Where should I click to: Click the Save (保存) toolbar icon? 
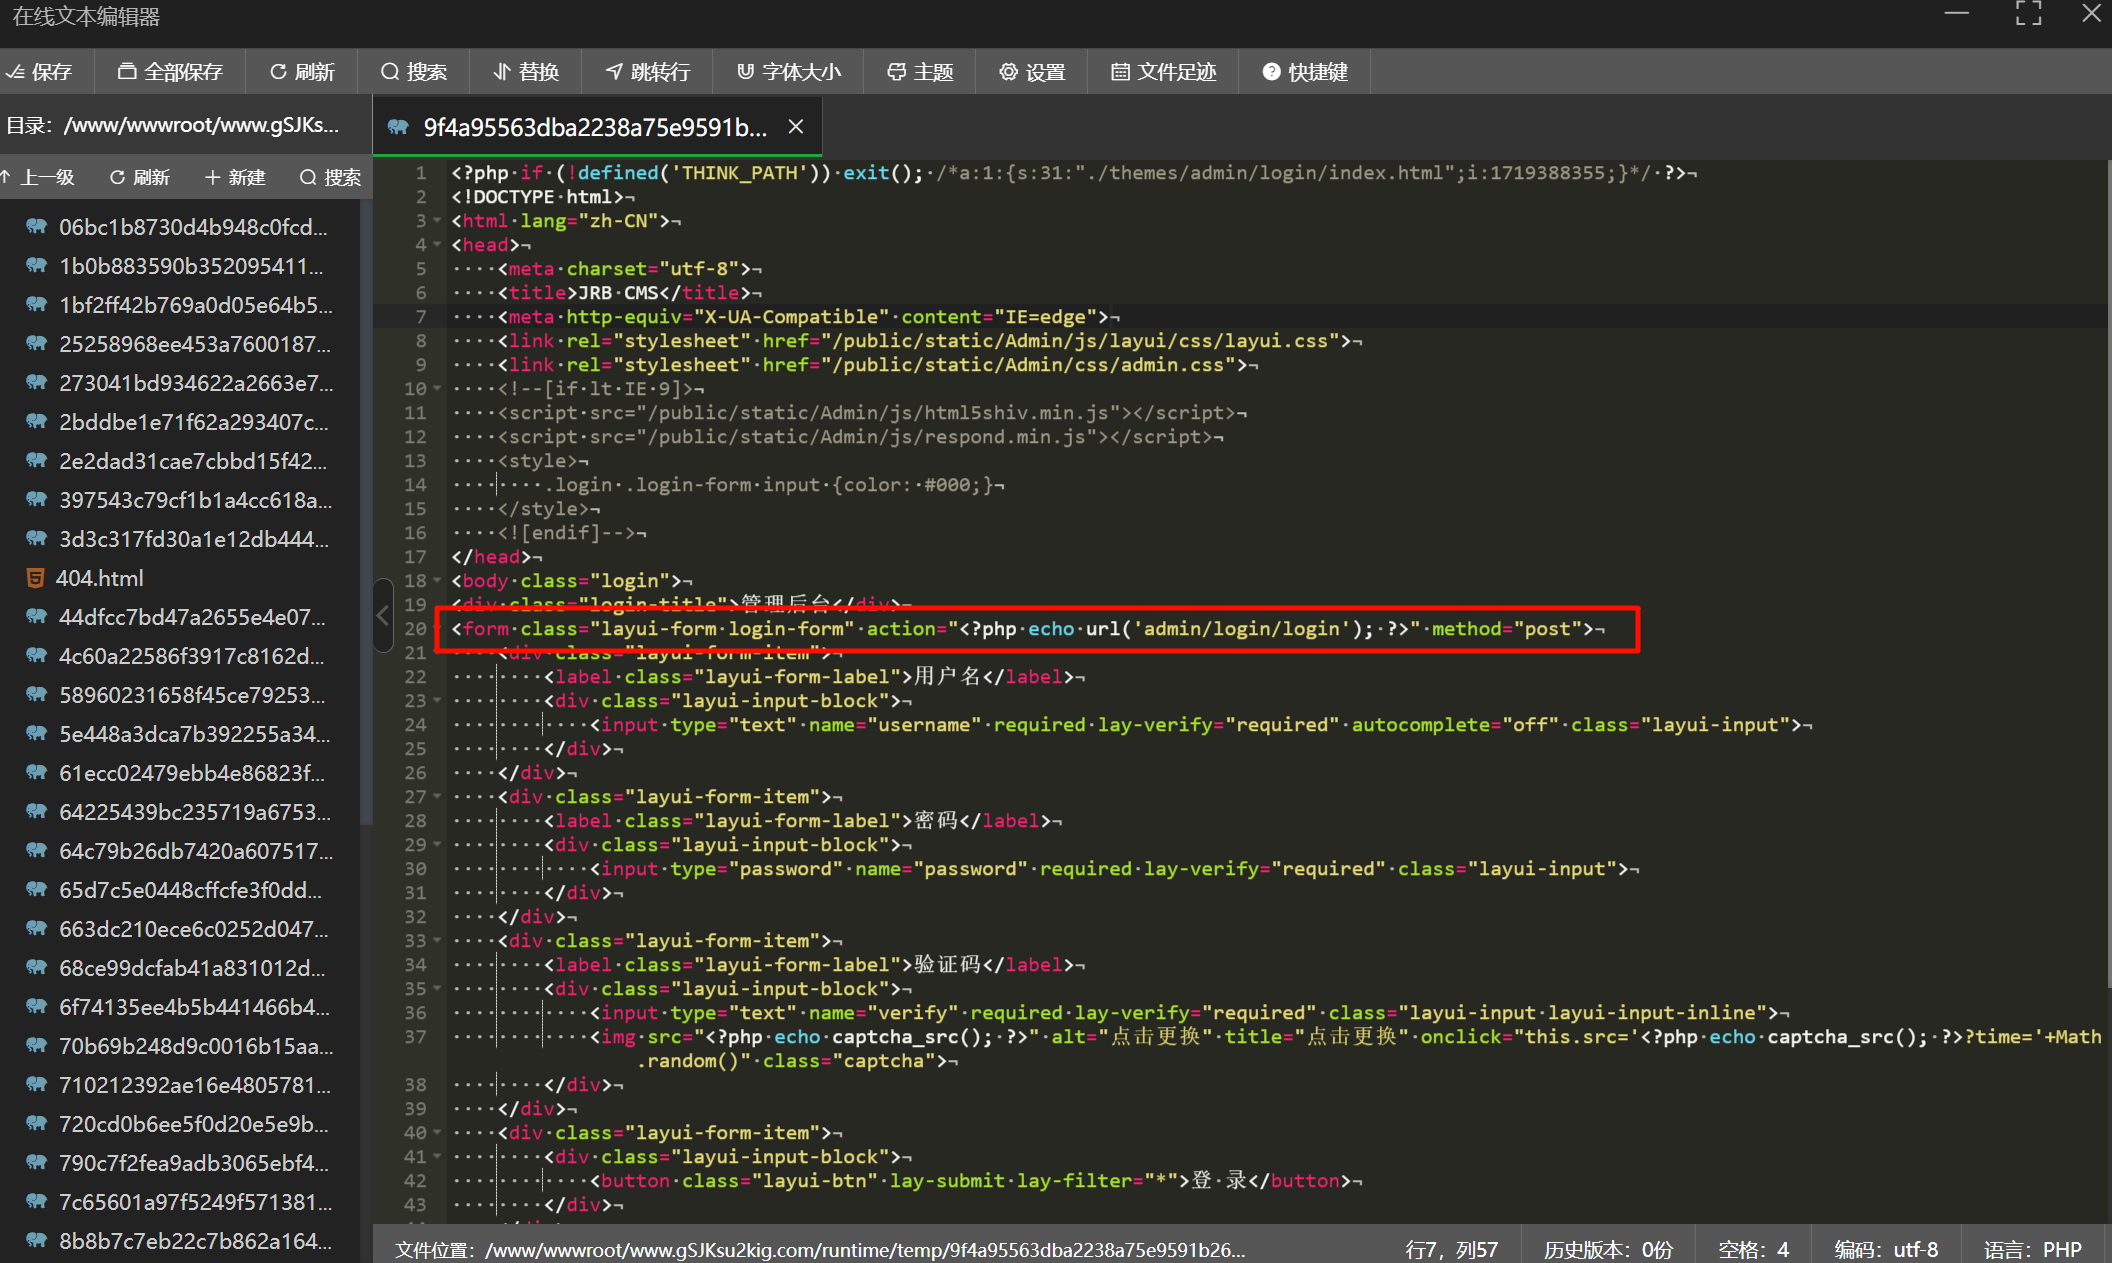pos(40,72)
